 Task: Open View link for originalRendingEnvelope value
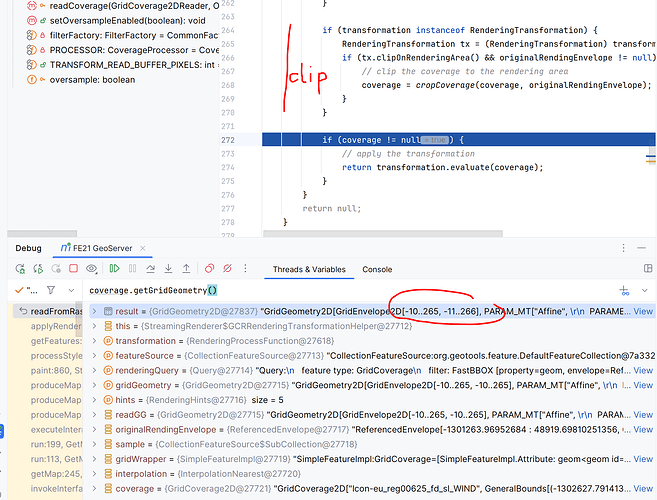(643, 430)
